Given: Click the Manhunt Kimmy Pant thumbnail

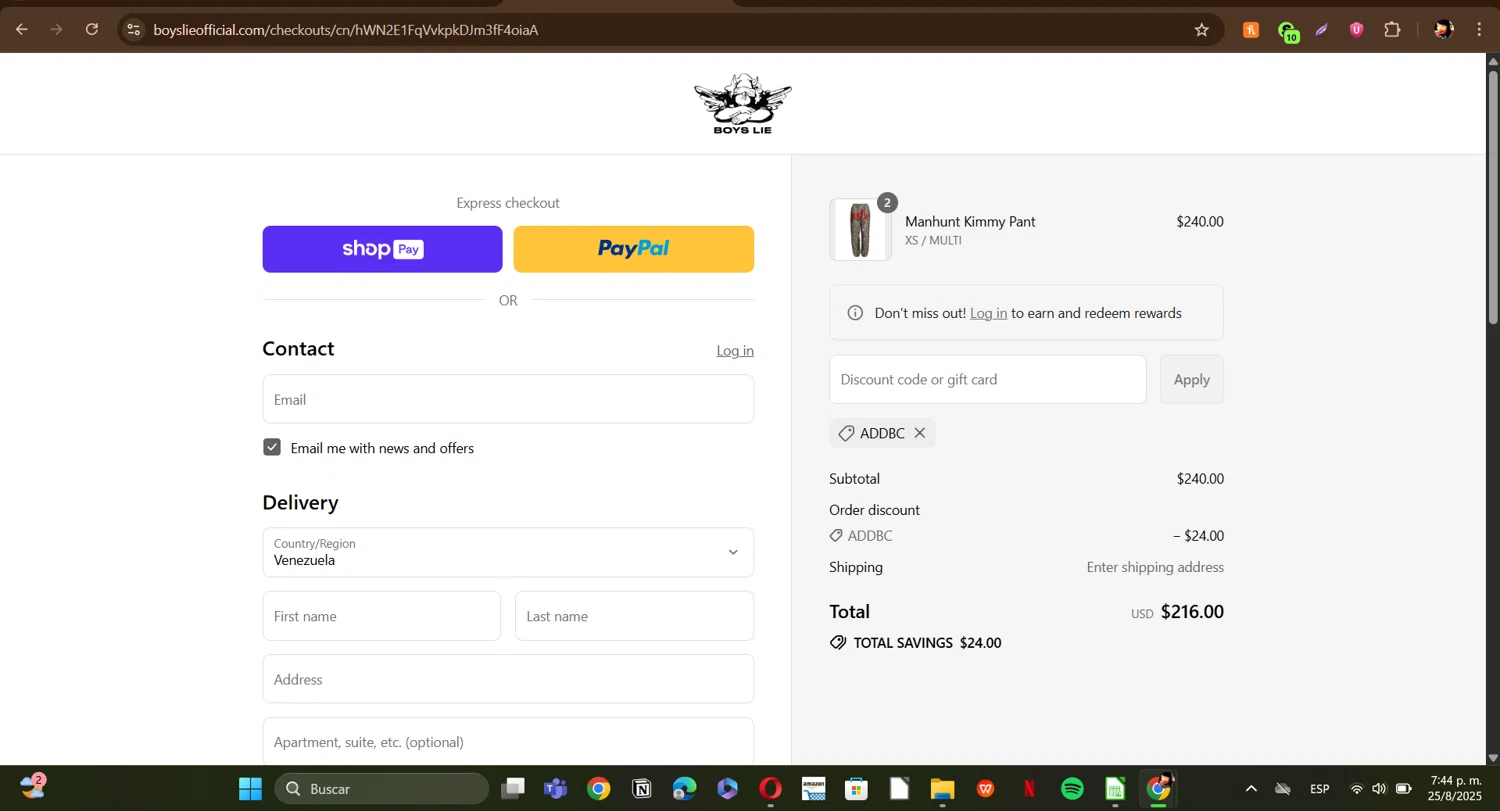Looking at the screenshot, I should 860,230.
